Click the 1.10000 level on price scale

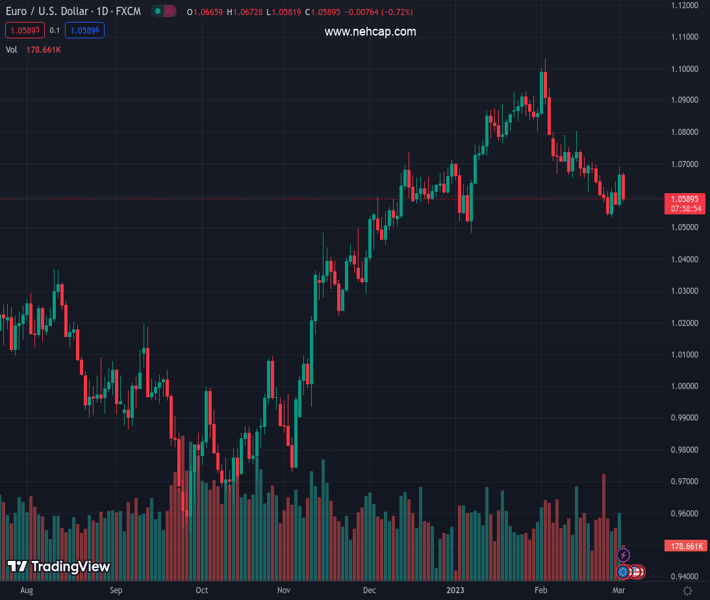[686, 69]
